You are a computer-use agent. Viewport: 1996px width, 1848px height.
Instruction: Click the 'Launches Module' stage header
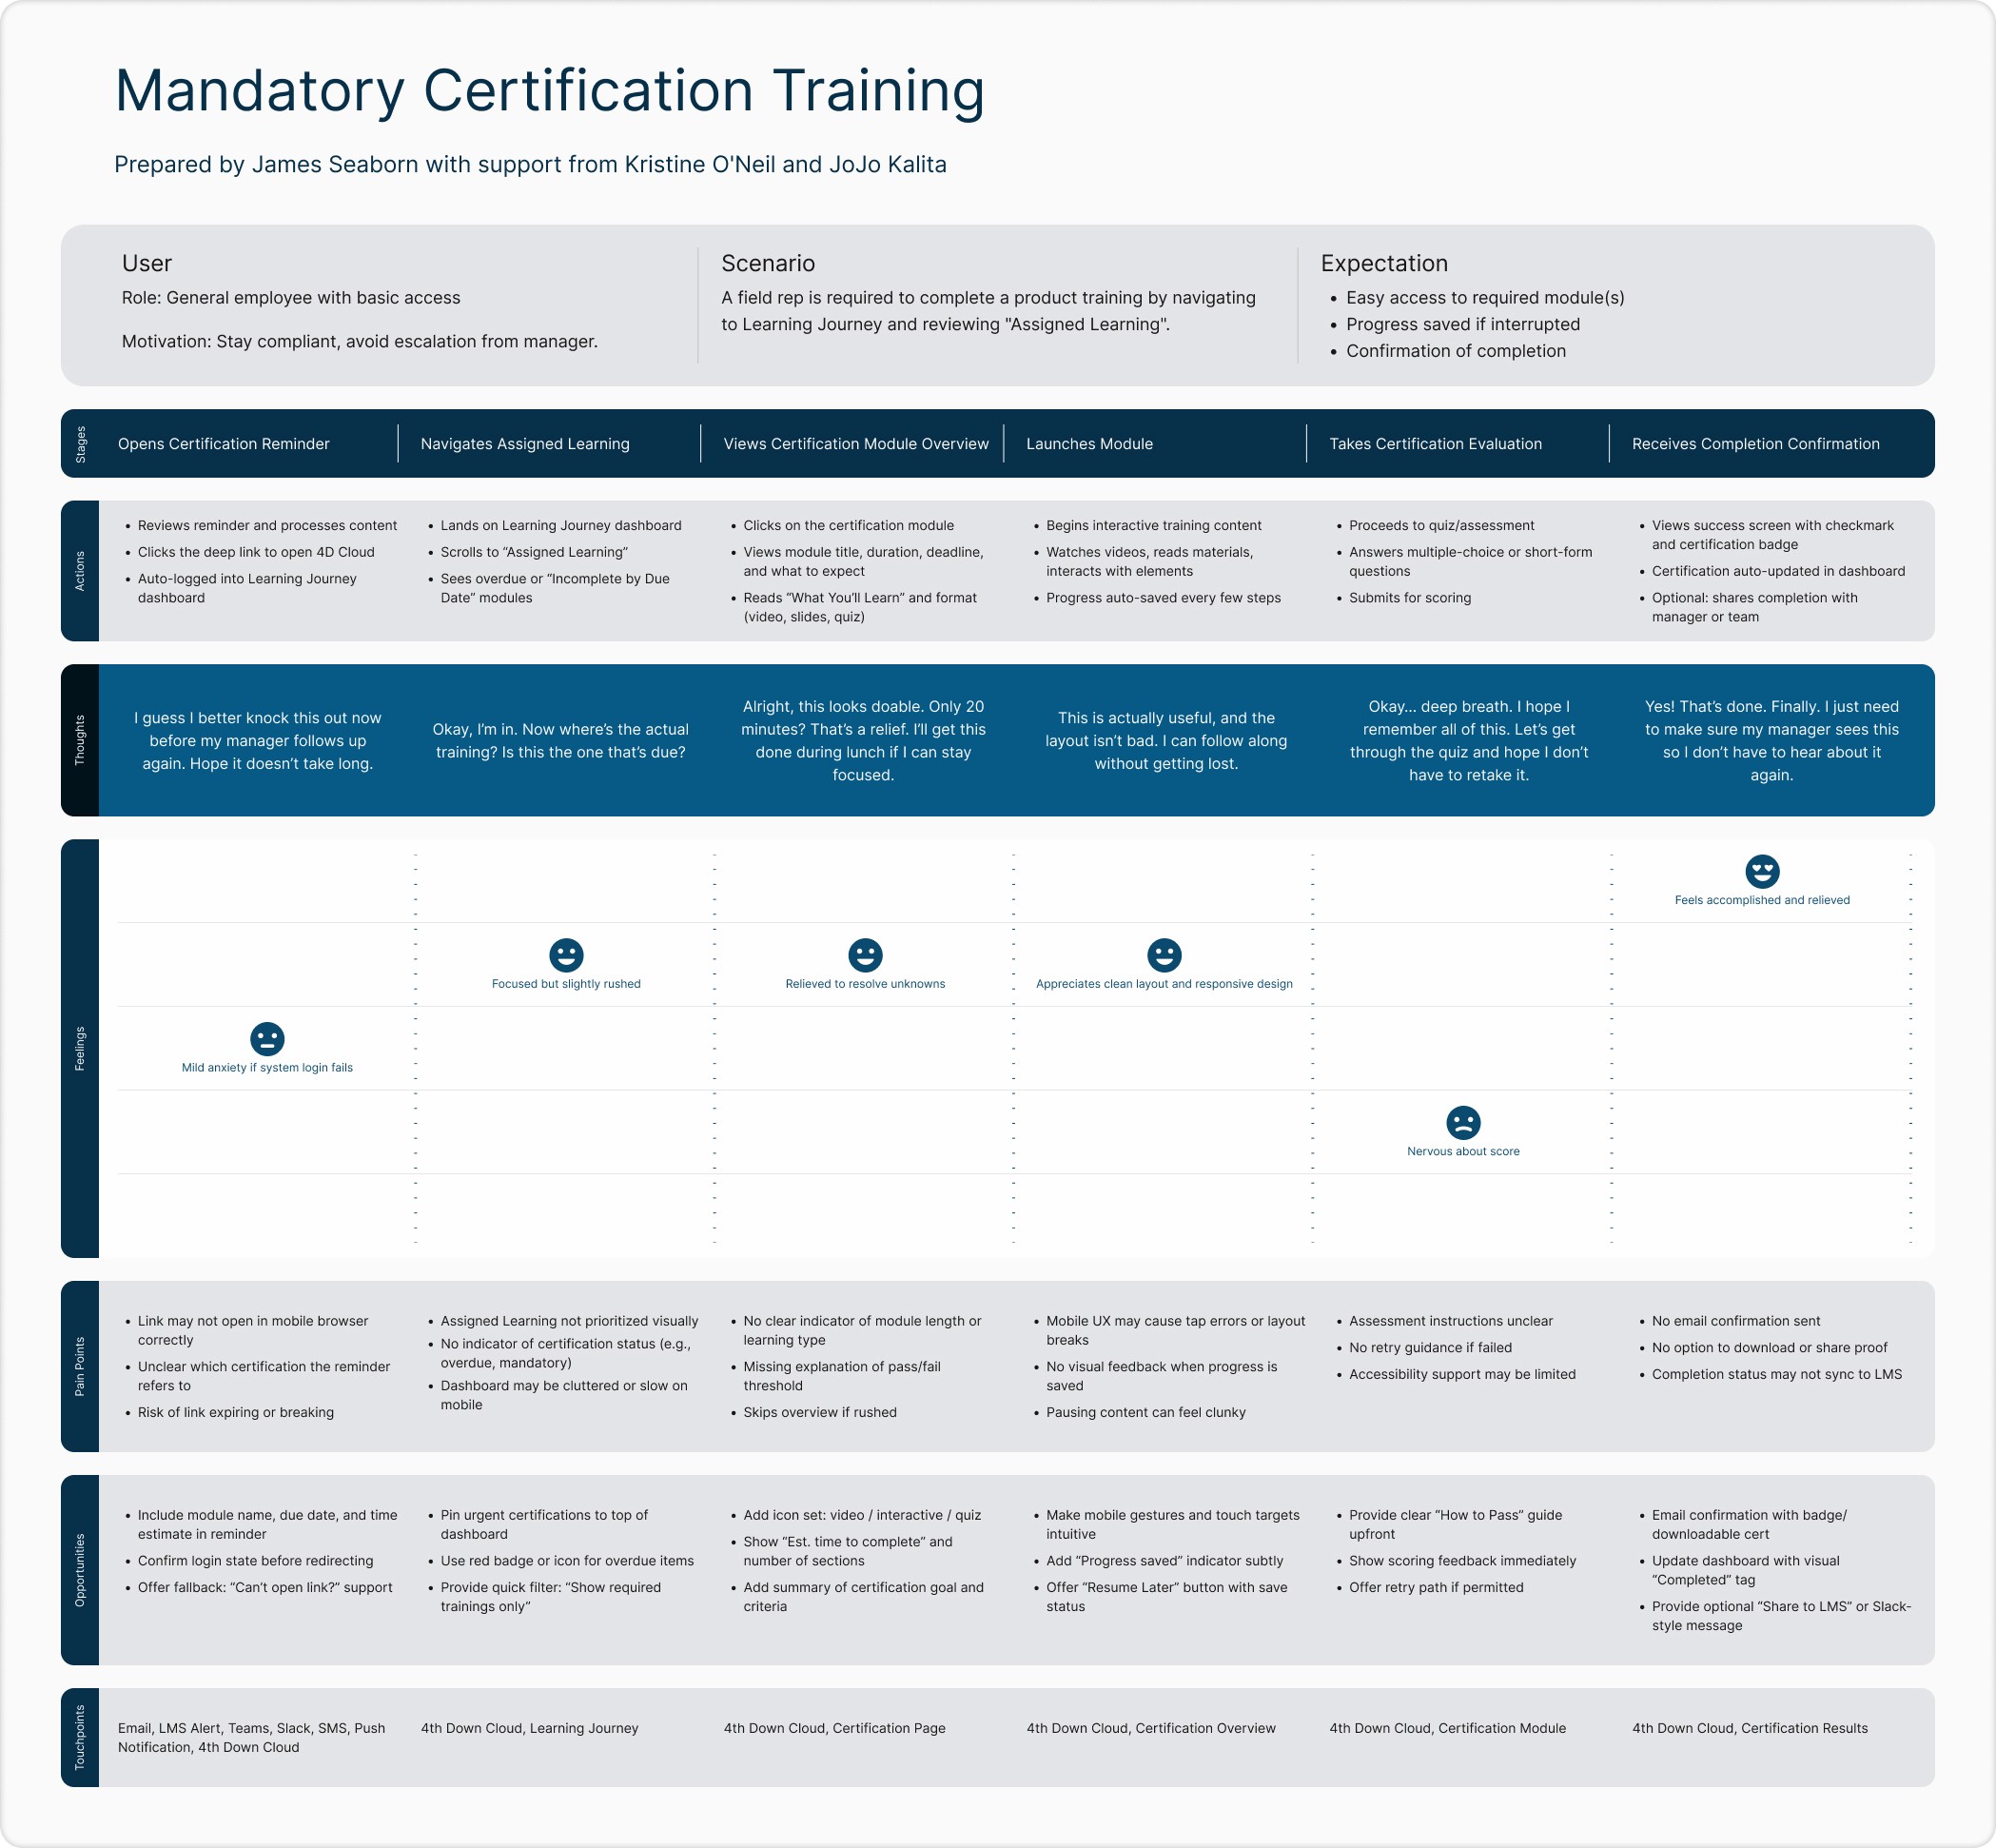click(x=1089, y=443)
